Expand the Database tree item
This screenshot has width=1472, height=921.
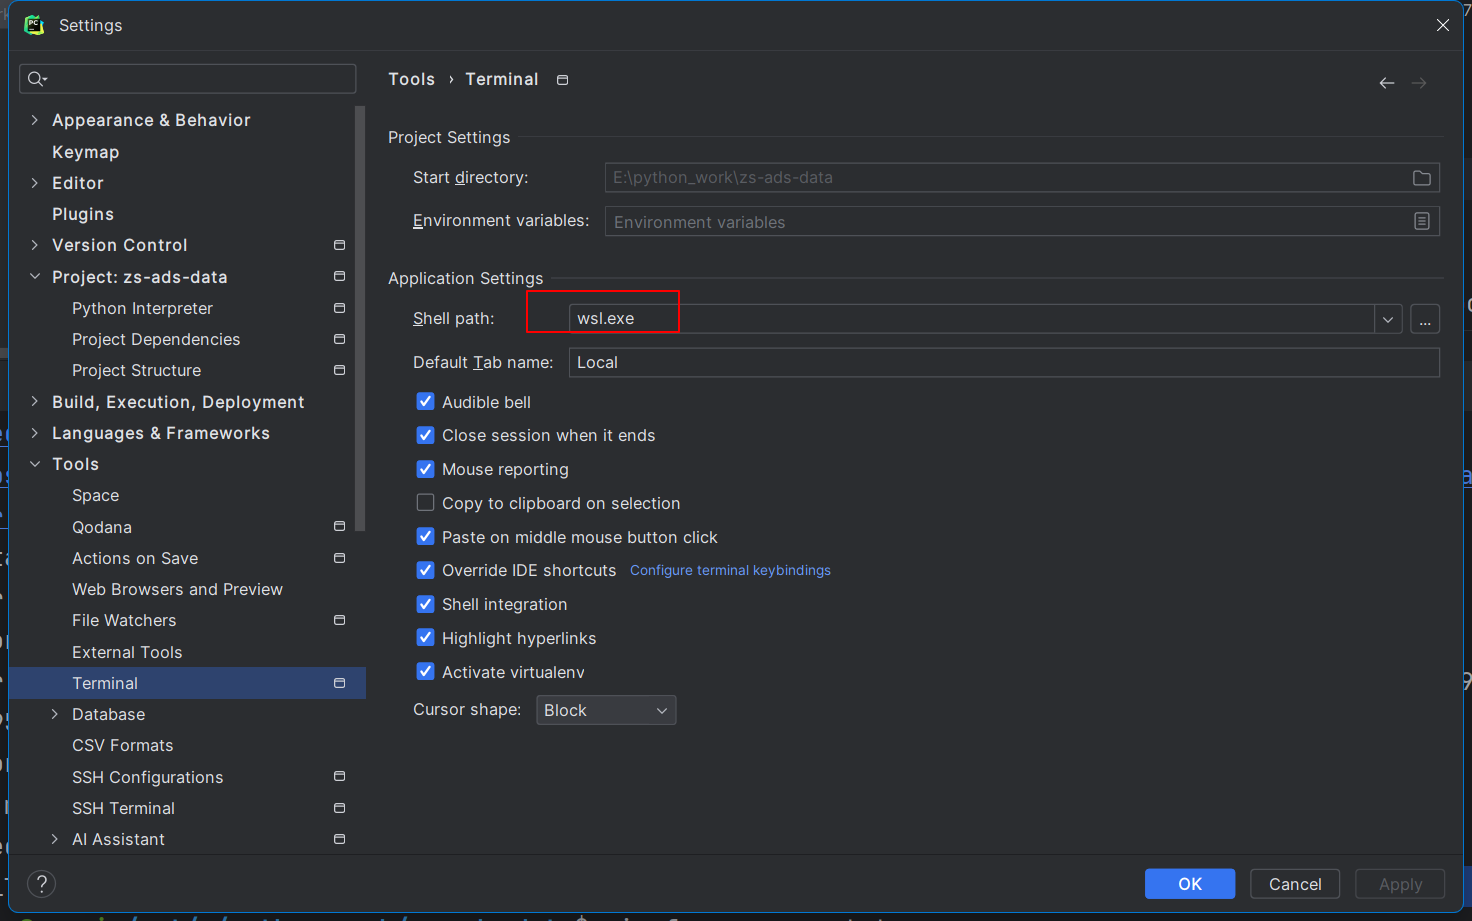pos(55,714)
